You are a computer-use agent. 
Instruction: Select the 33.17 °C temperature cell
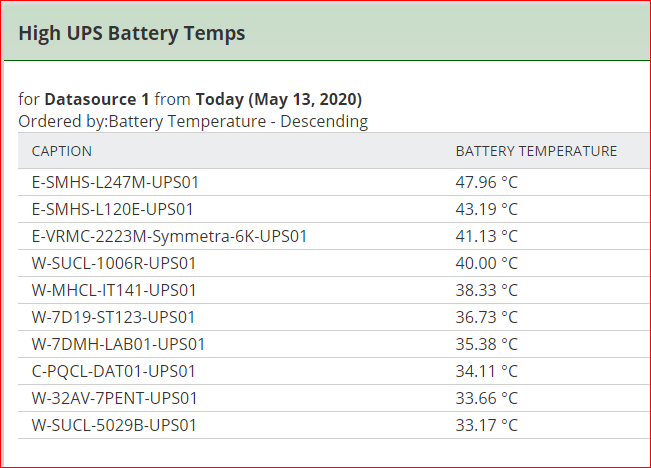[x=486, y=425]
